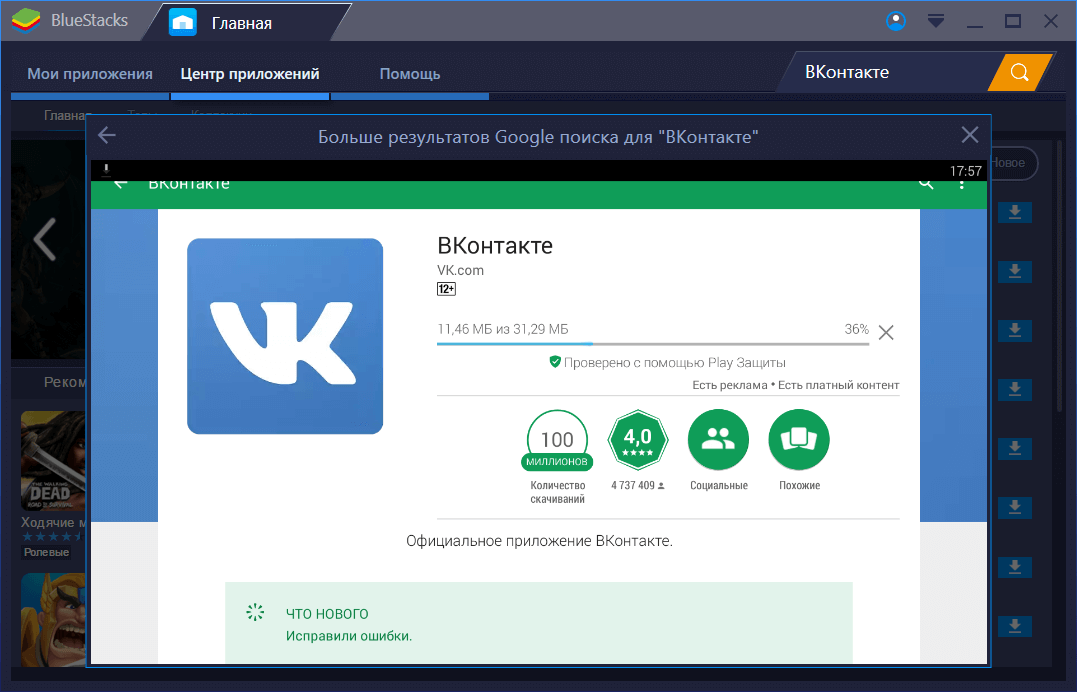Click the Новое button behind the dialog
1077x692 pixels.
1012,163
